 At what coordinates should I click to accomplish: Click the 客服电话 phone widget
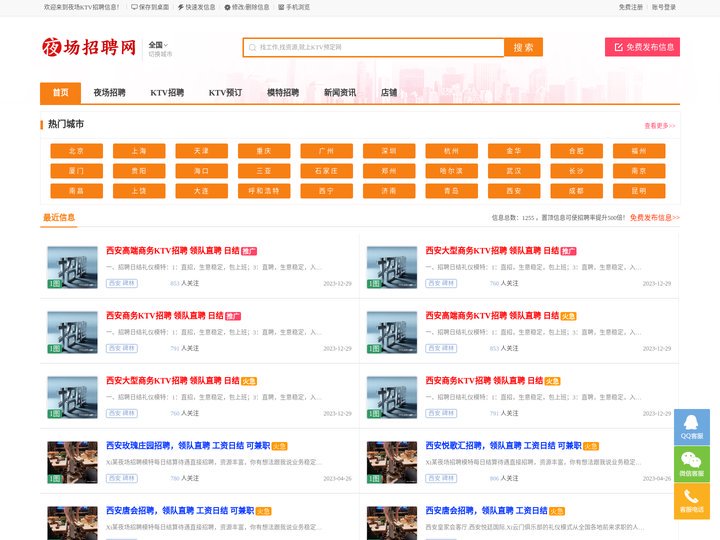692,501
